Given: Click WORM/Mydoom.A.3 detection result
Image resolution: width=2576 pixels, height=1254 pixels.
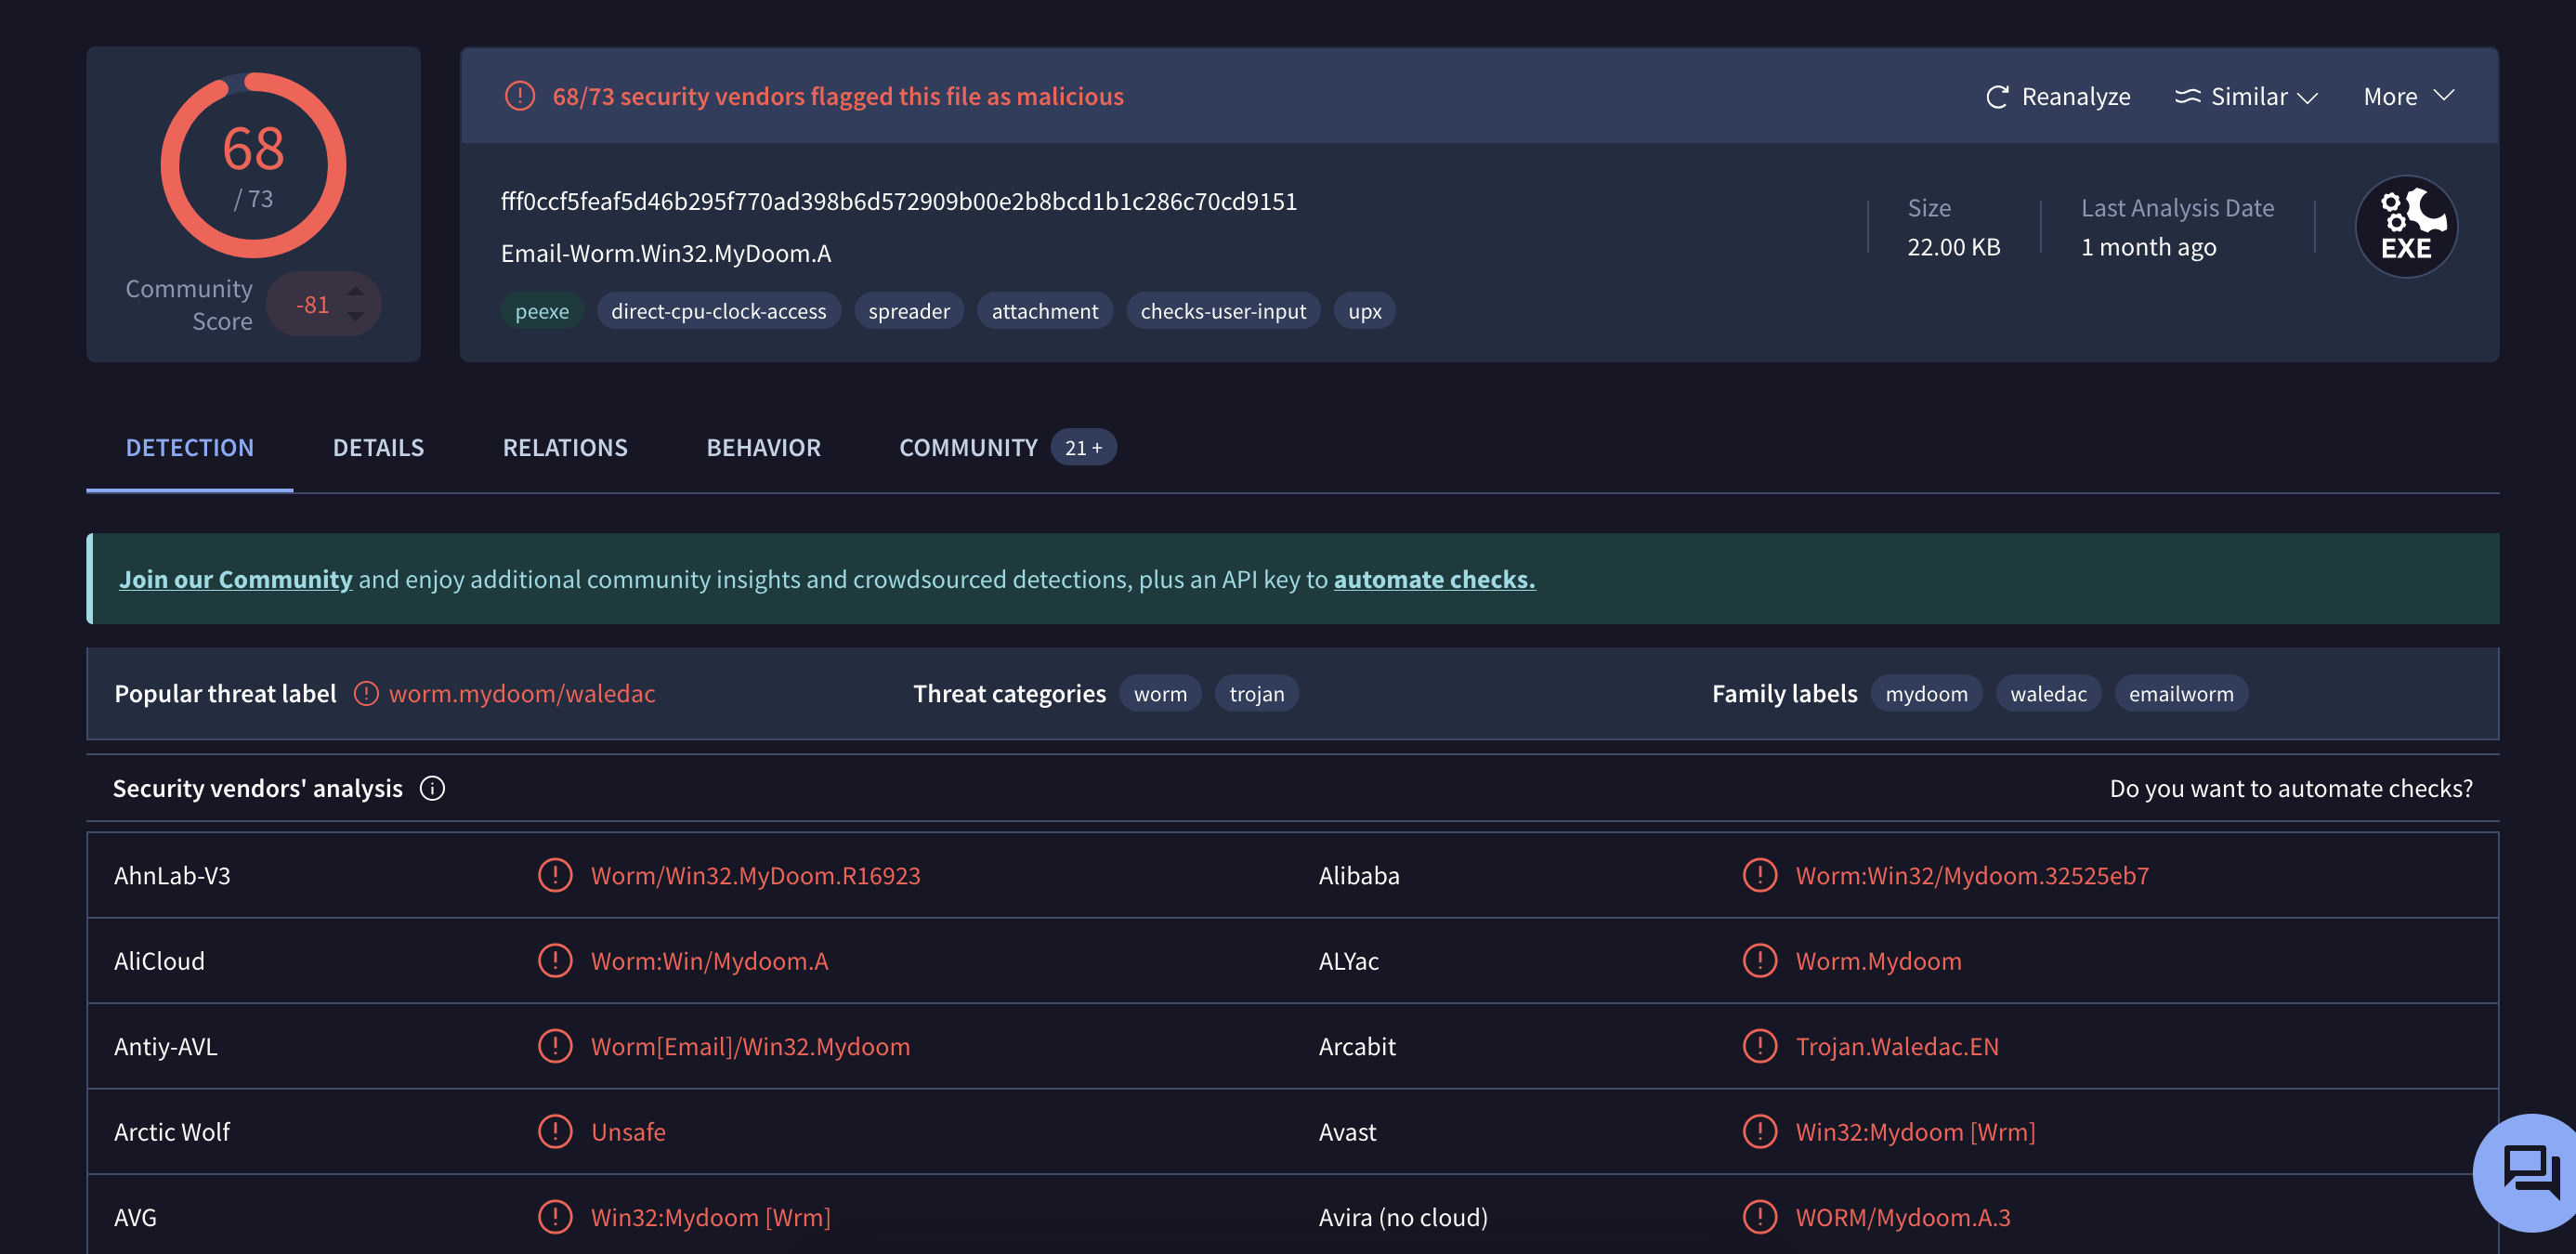Looking at the screenshot, I should [x=1902, y=1217].
